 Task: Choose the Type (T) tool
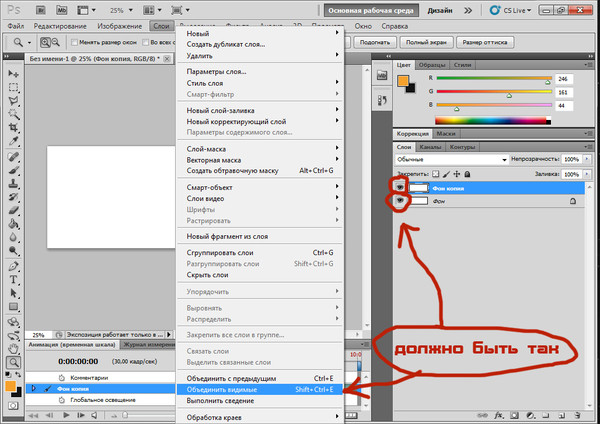pos(14,282)
